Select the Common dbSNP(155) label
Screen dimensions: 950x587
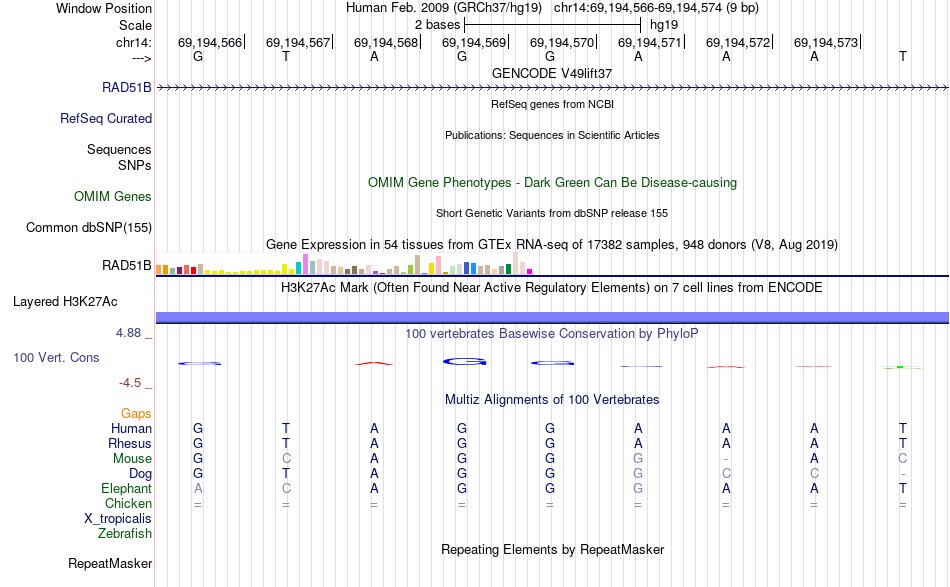click(89, 228)
